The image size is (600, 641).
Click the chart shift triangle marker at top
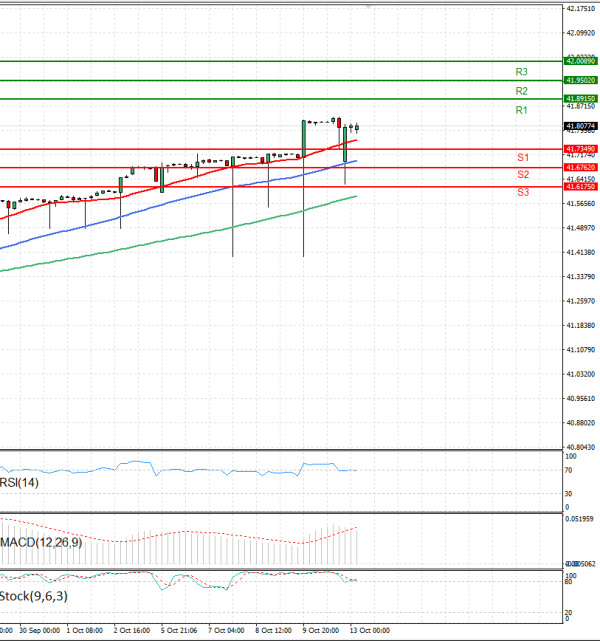tap(367, 6)
